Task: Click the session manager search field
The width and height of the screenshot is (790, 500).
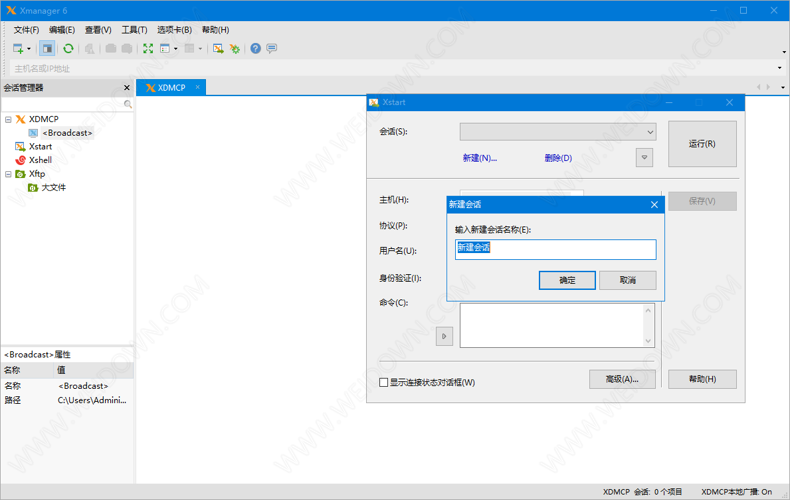Action: (63, 104)
